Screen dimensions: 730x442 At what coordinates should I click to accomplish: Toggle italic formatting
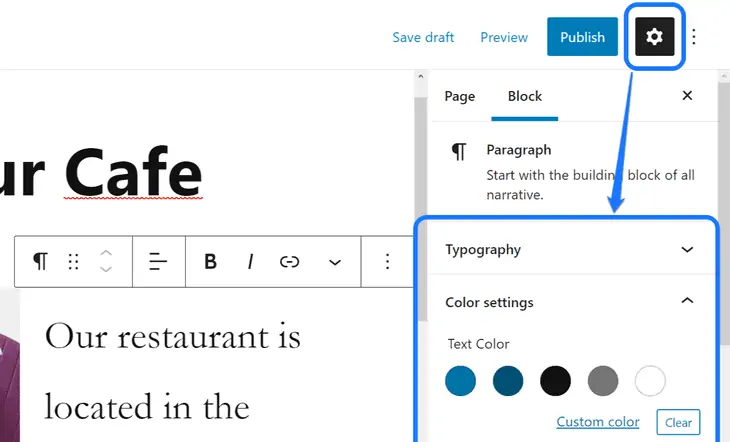[250, 262]
